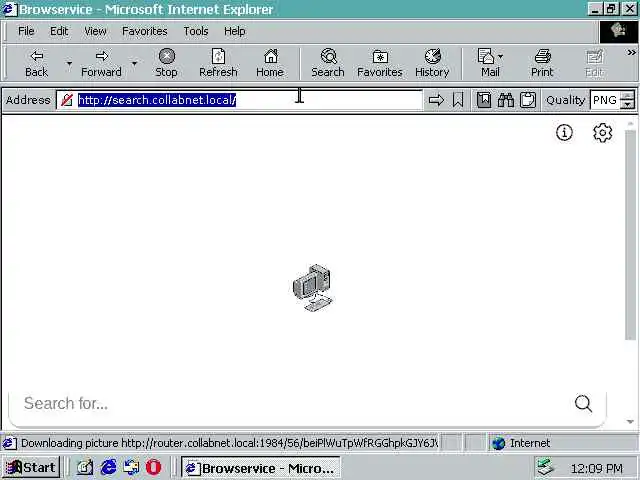Open the Windows Start menu
The image size is (640, 480).
(32, 467)
